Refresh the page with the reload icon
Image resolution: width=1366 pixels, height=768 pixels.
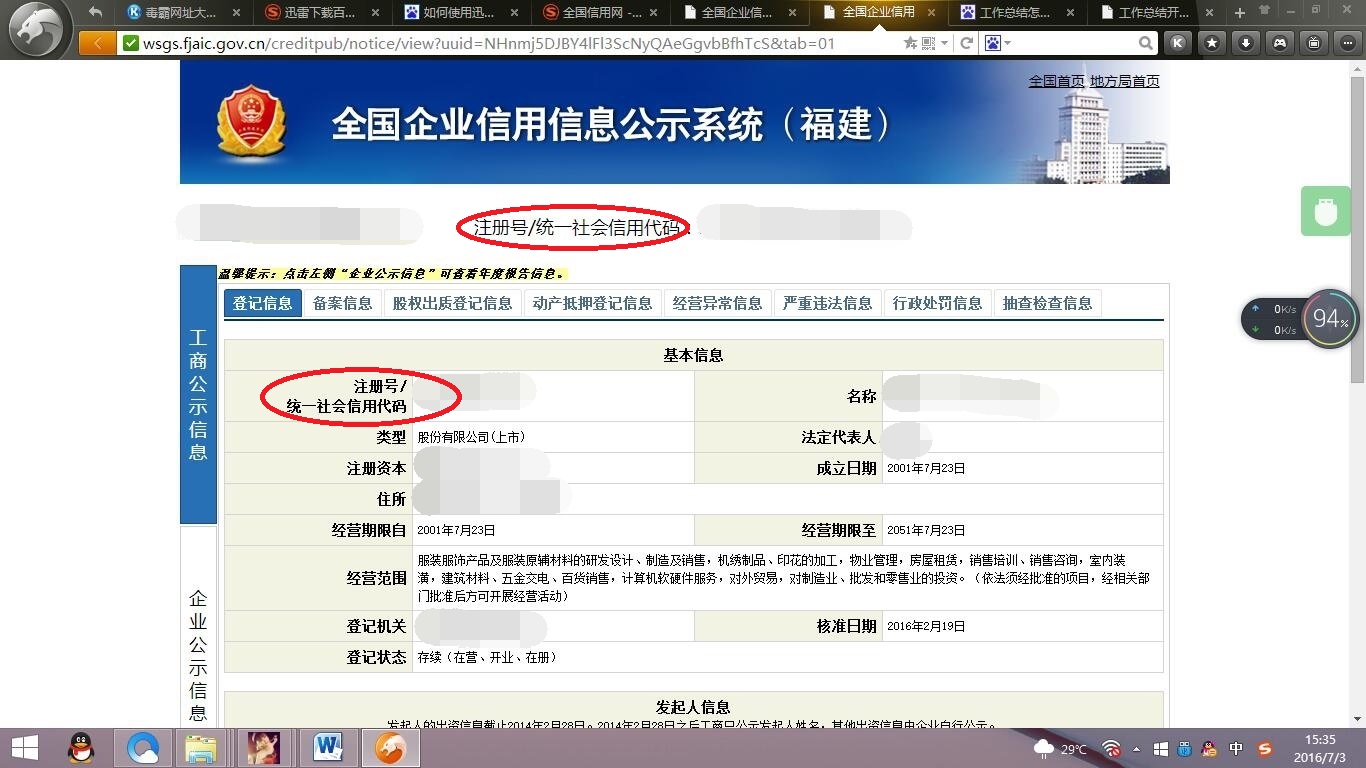(966, 43)
